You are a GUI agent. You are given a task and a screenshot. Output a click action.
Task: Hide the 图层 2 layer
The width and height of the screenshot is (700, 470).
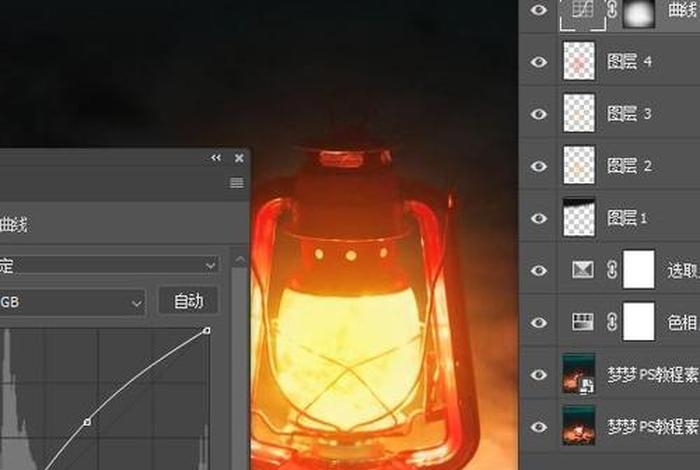[539, 166]
